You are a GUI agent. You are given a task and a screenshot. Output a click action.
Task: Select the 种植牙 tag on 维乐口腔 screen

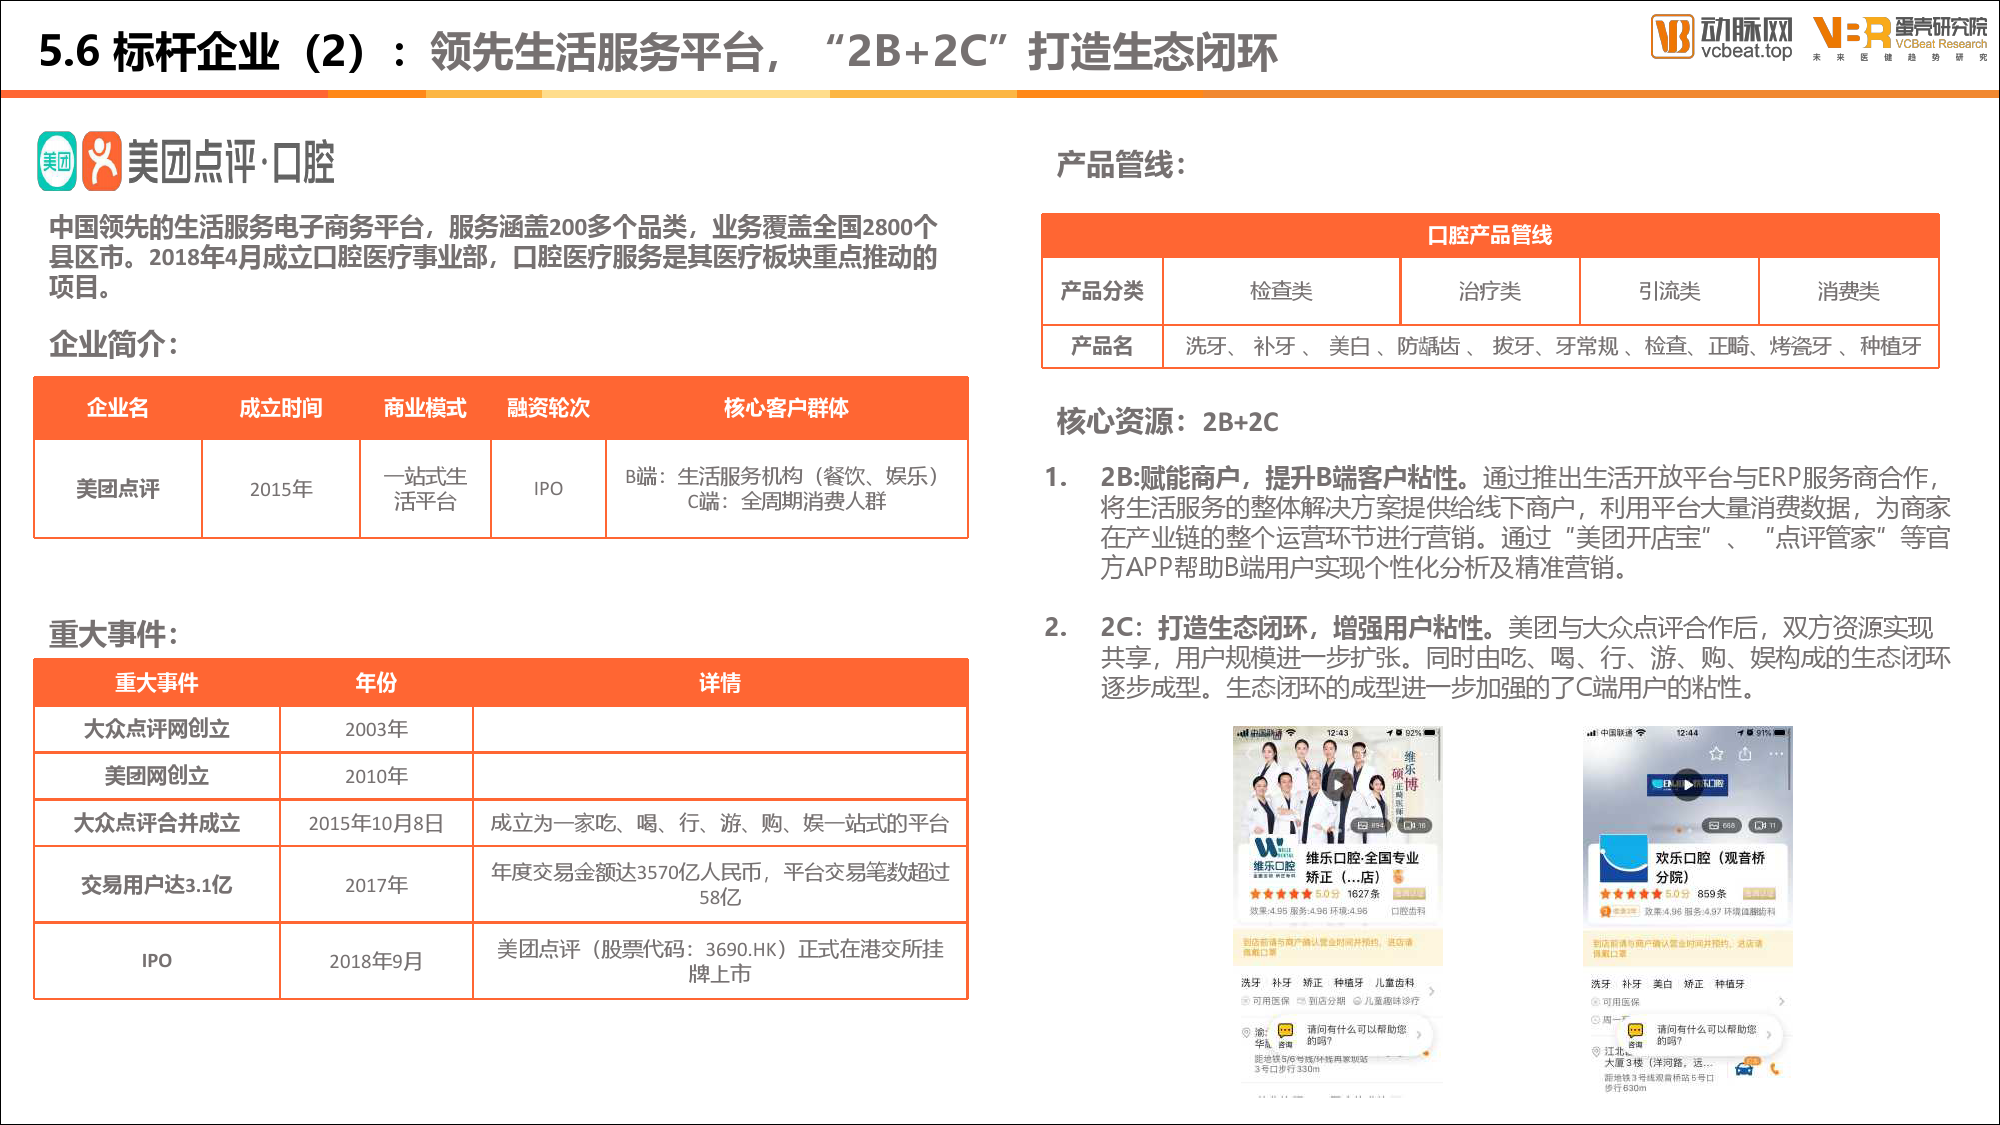[1348, 983]
